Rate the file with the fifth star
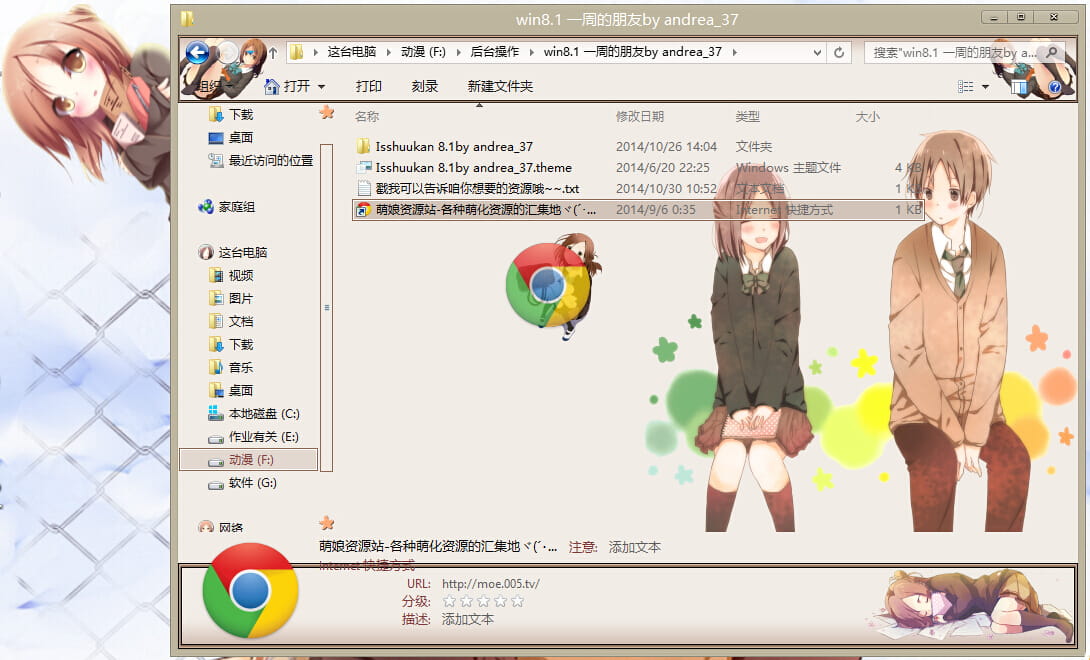This screenshot has width=1090, height=660. [517, 601]
